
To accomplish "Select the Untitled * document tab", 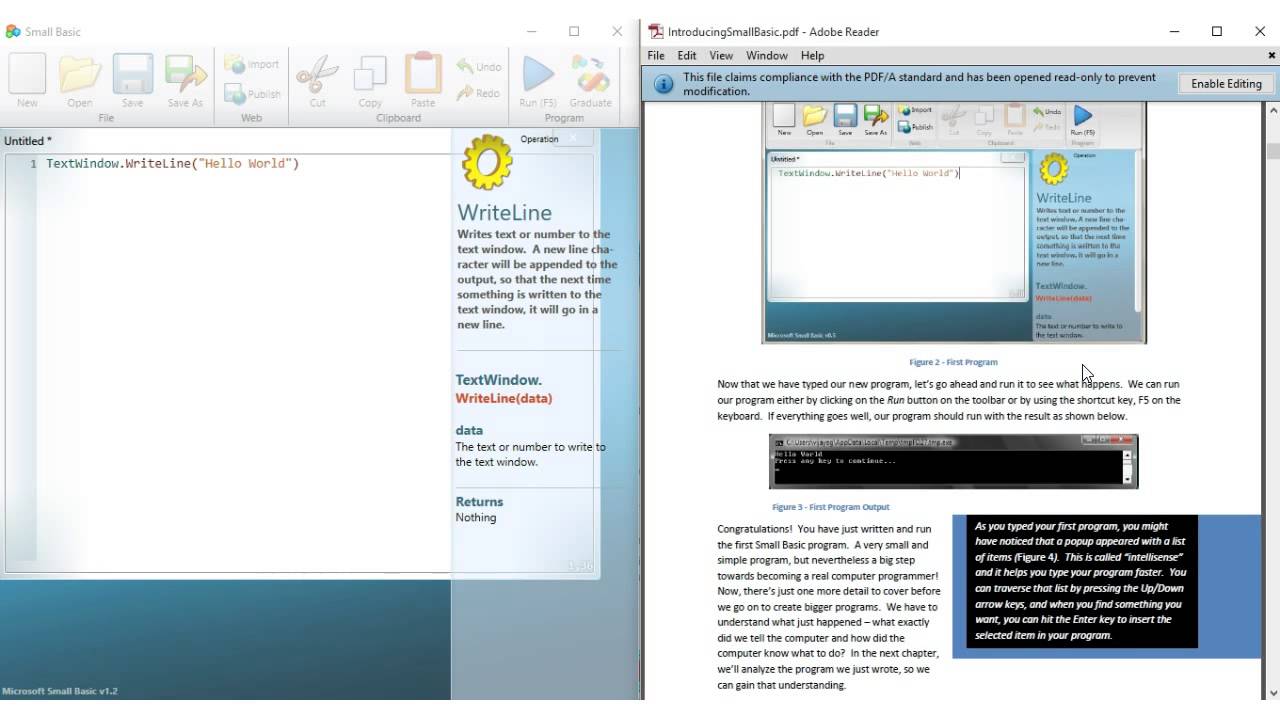I will pyautogui.click(x=28, y=141).
